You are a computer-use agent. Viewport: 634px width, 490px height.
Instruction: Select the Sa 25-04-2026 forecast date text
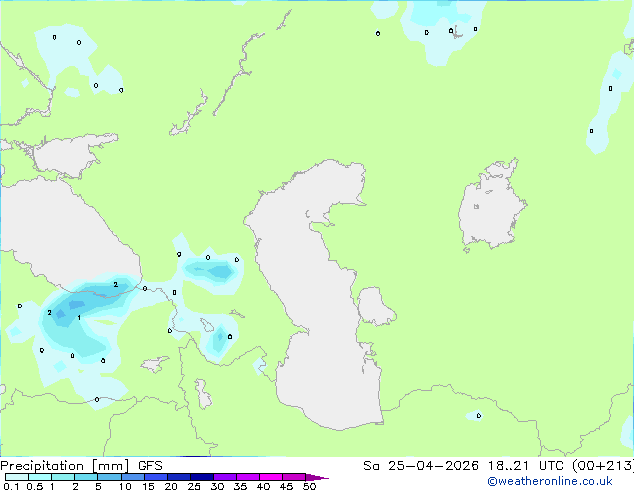tap(421, 466)
